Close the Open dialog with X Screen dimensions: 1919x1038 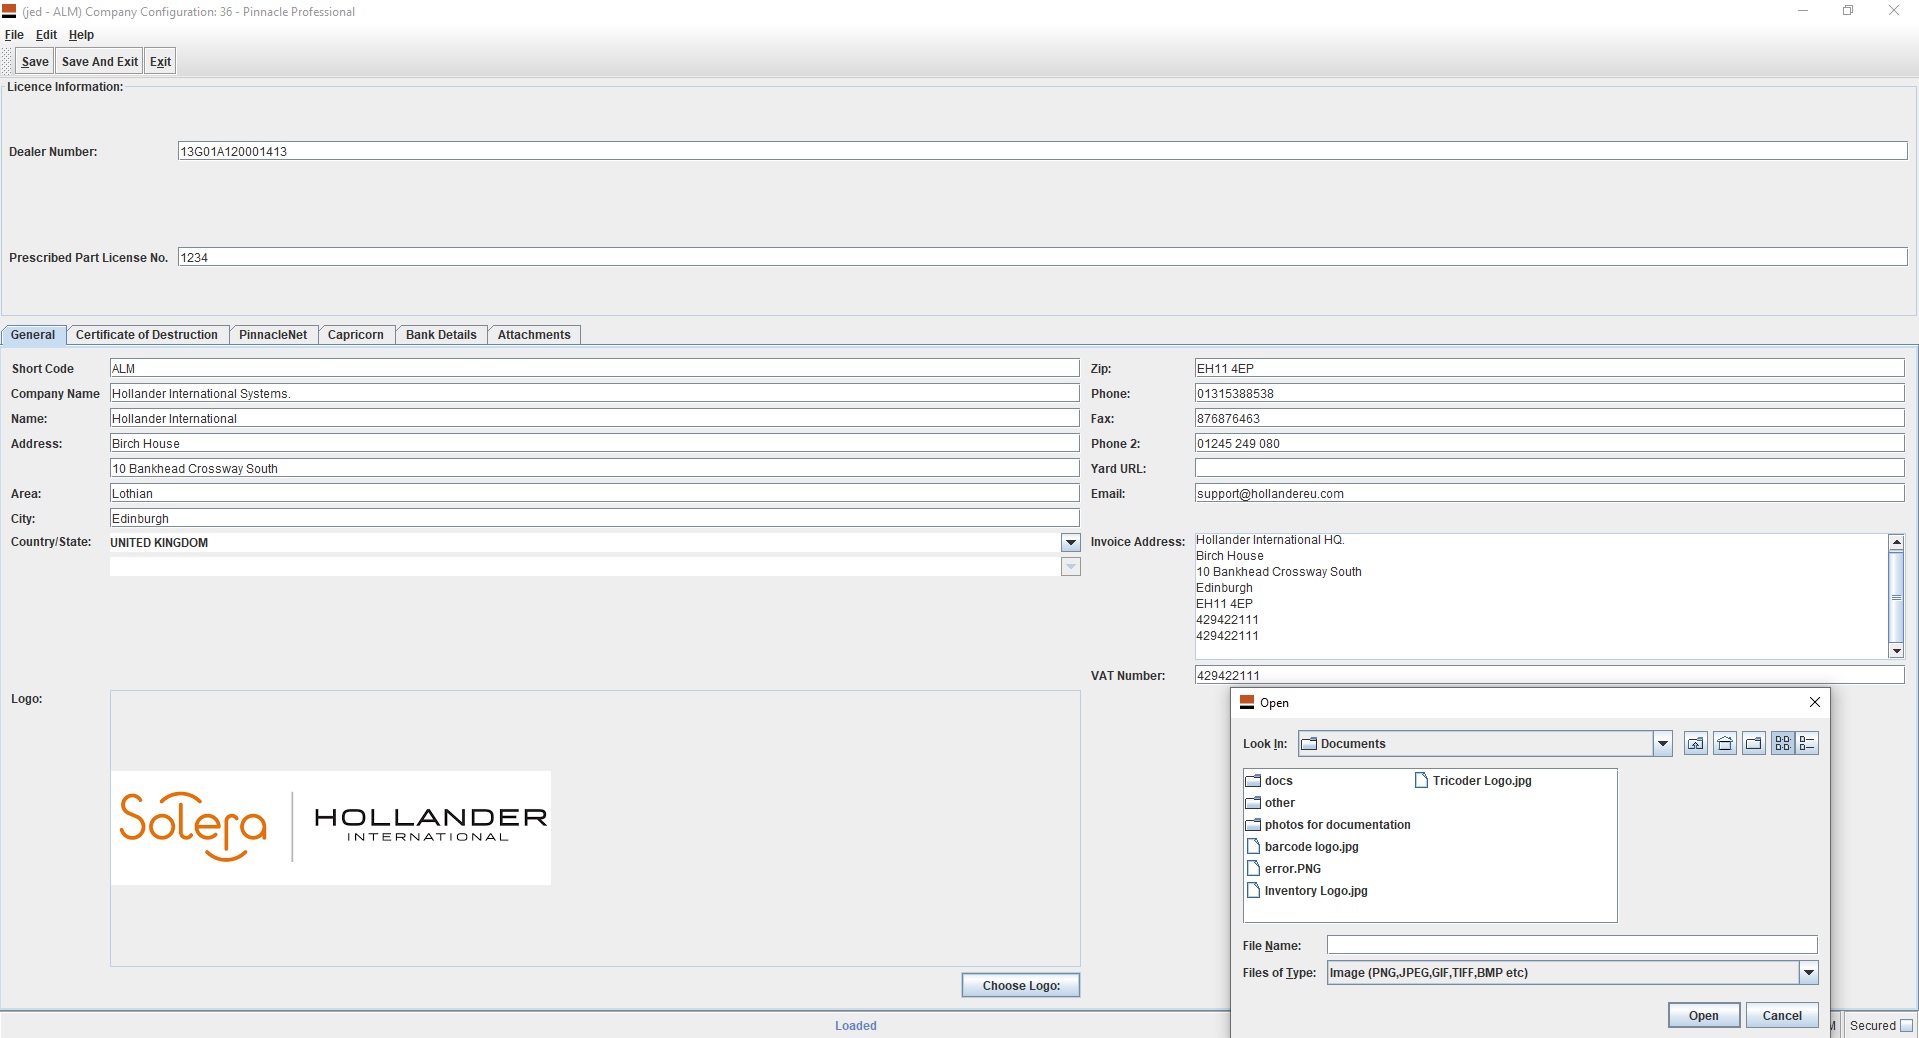point(1815,702)
